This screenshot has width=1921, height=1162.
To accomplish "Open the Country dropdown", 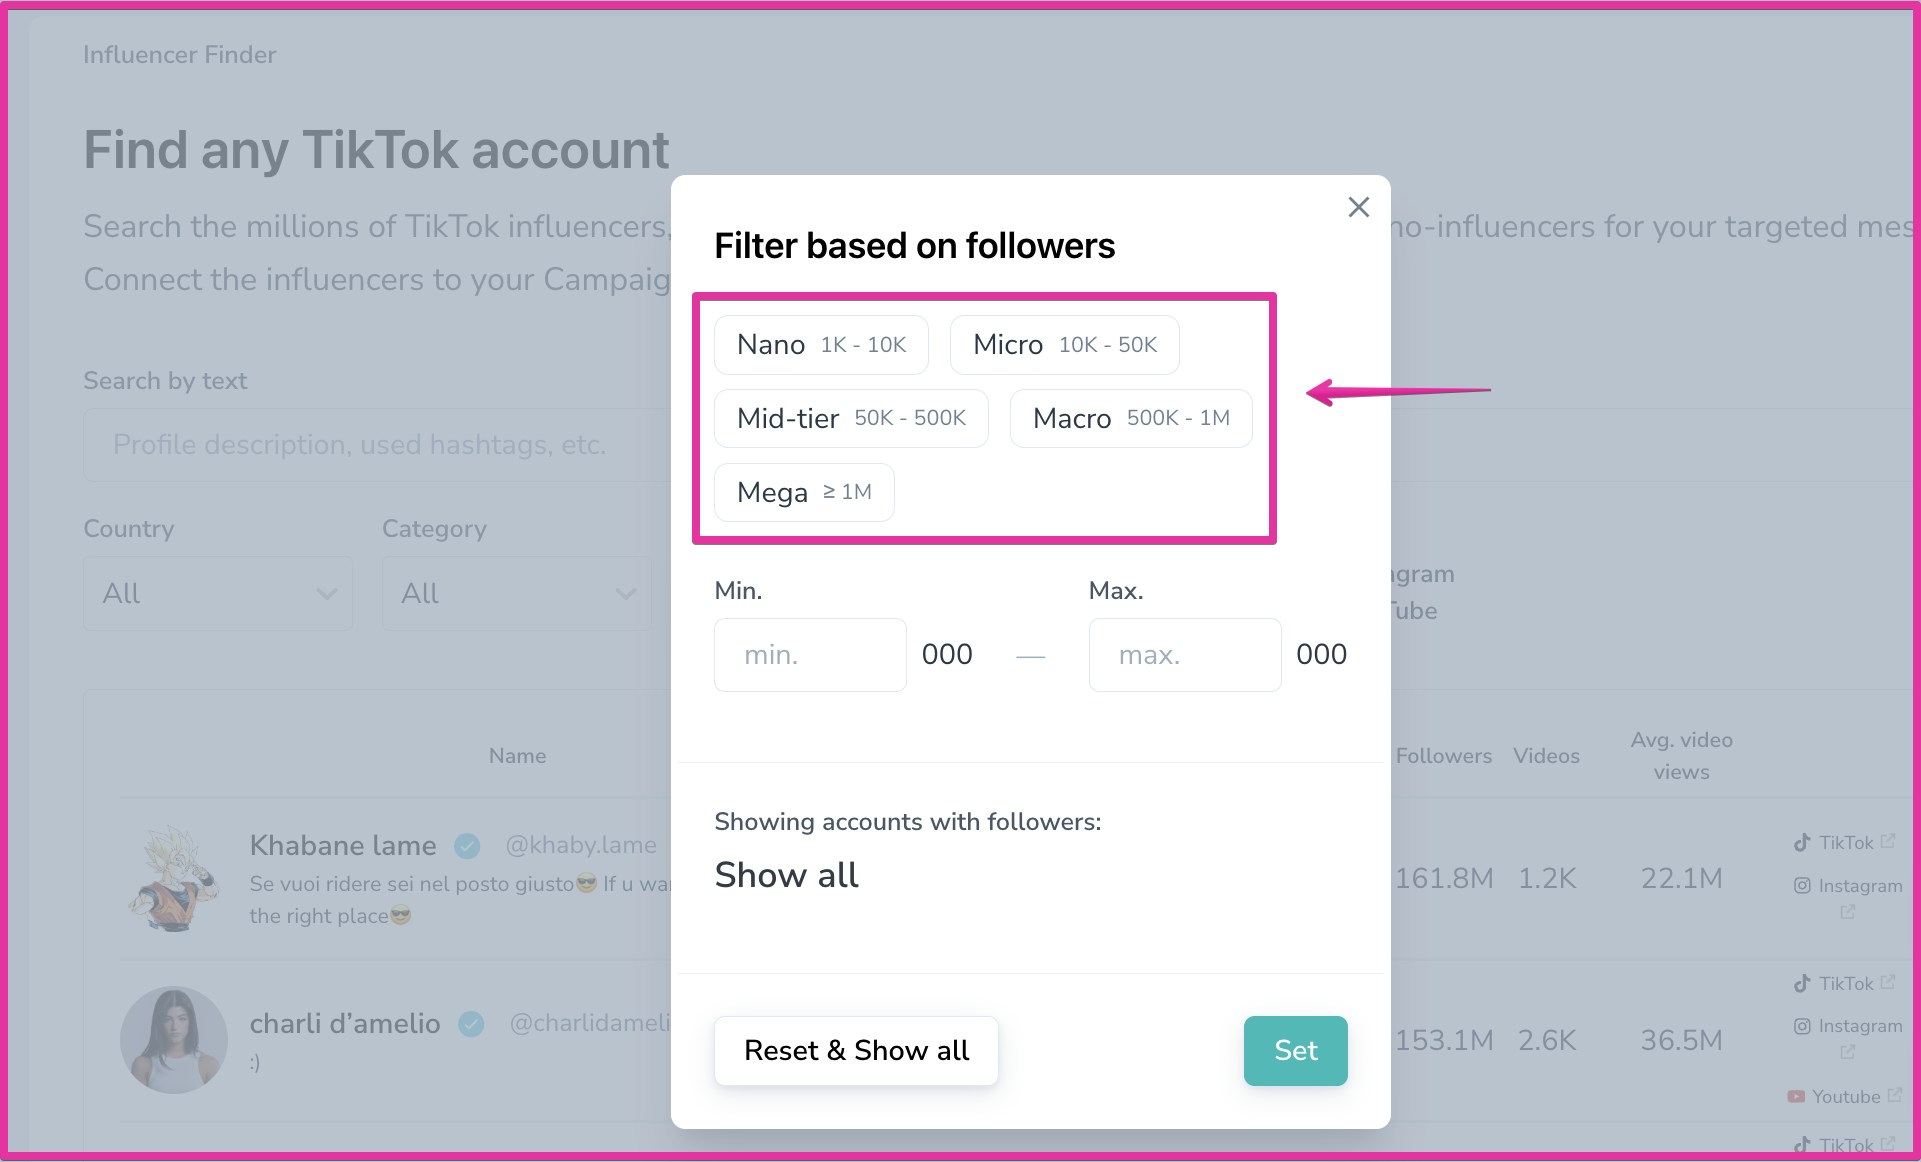I will coord(218,593).
